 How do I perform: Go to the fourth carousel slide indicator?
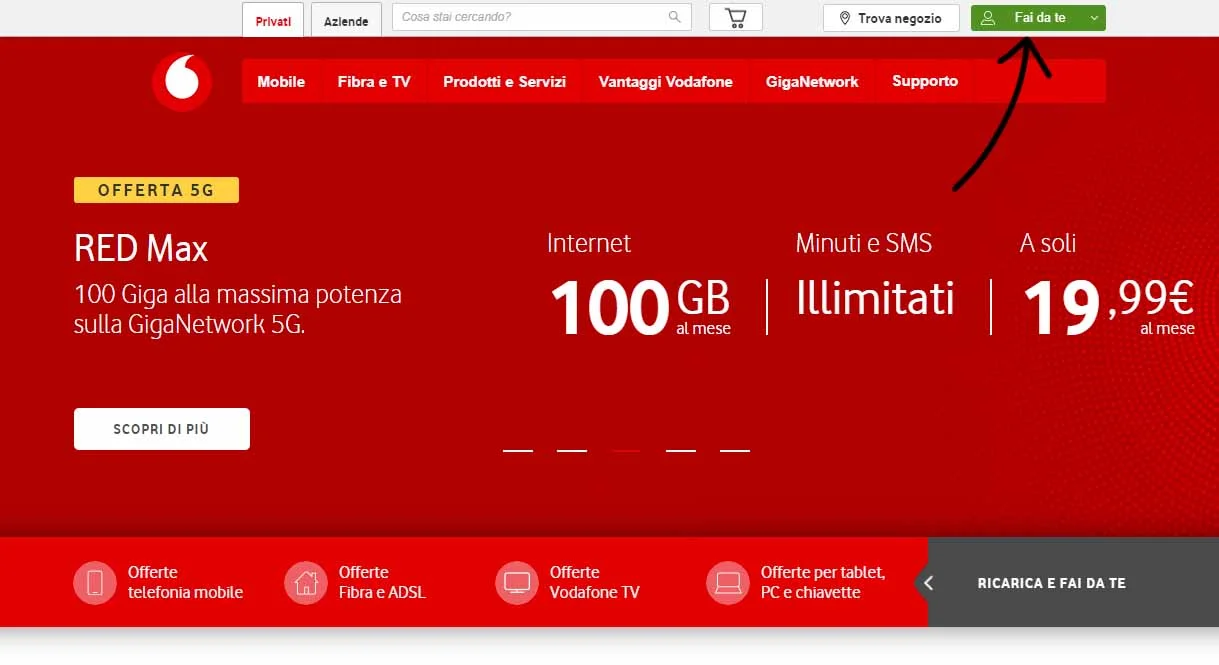pos(681,451)
